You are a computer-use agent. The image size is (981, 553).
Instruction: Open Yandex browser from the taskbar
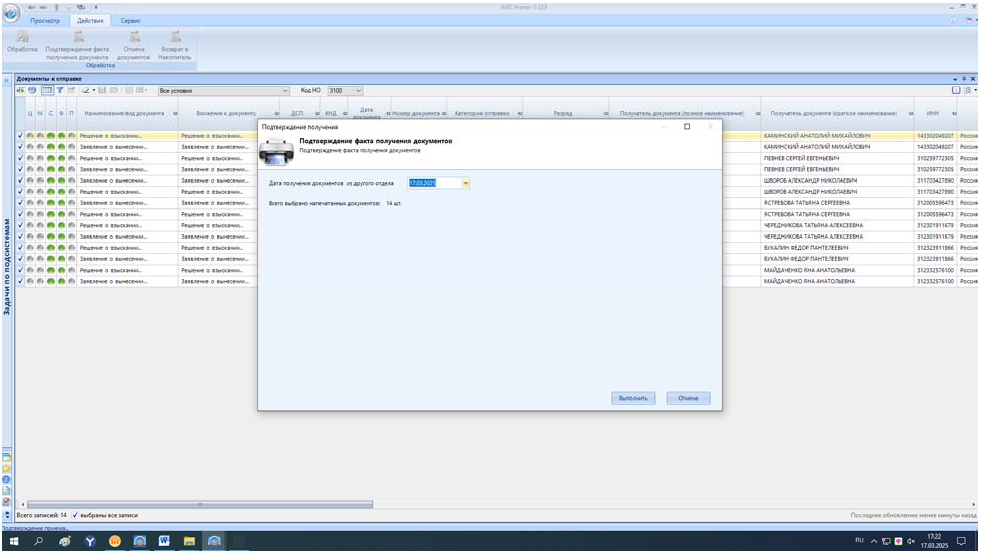pyautogui.click(x=90, y=541)
